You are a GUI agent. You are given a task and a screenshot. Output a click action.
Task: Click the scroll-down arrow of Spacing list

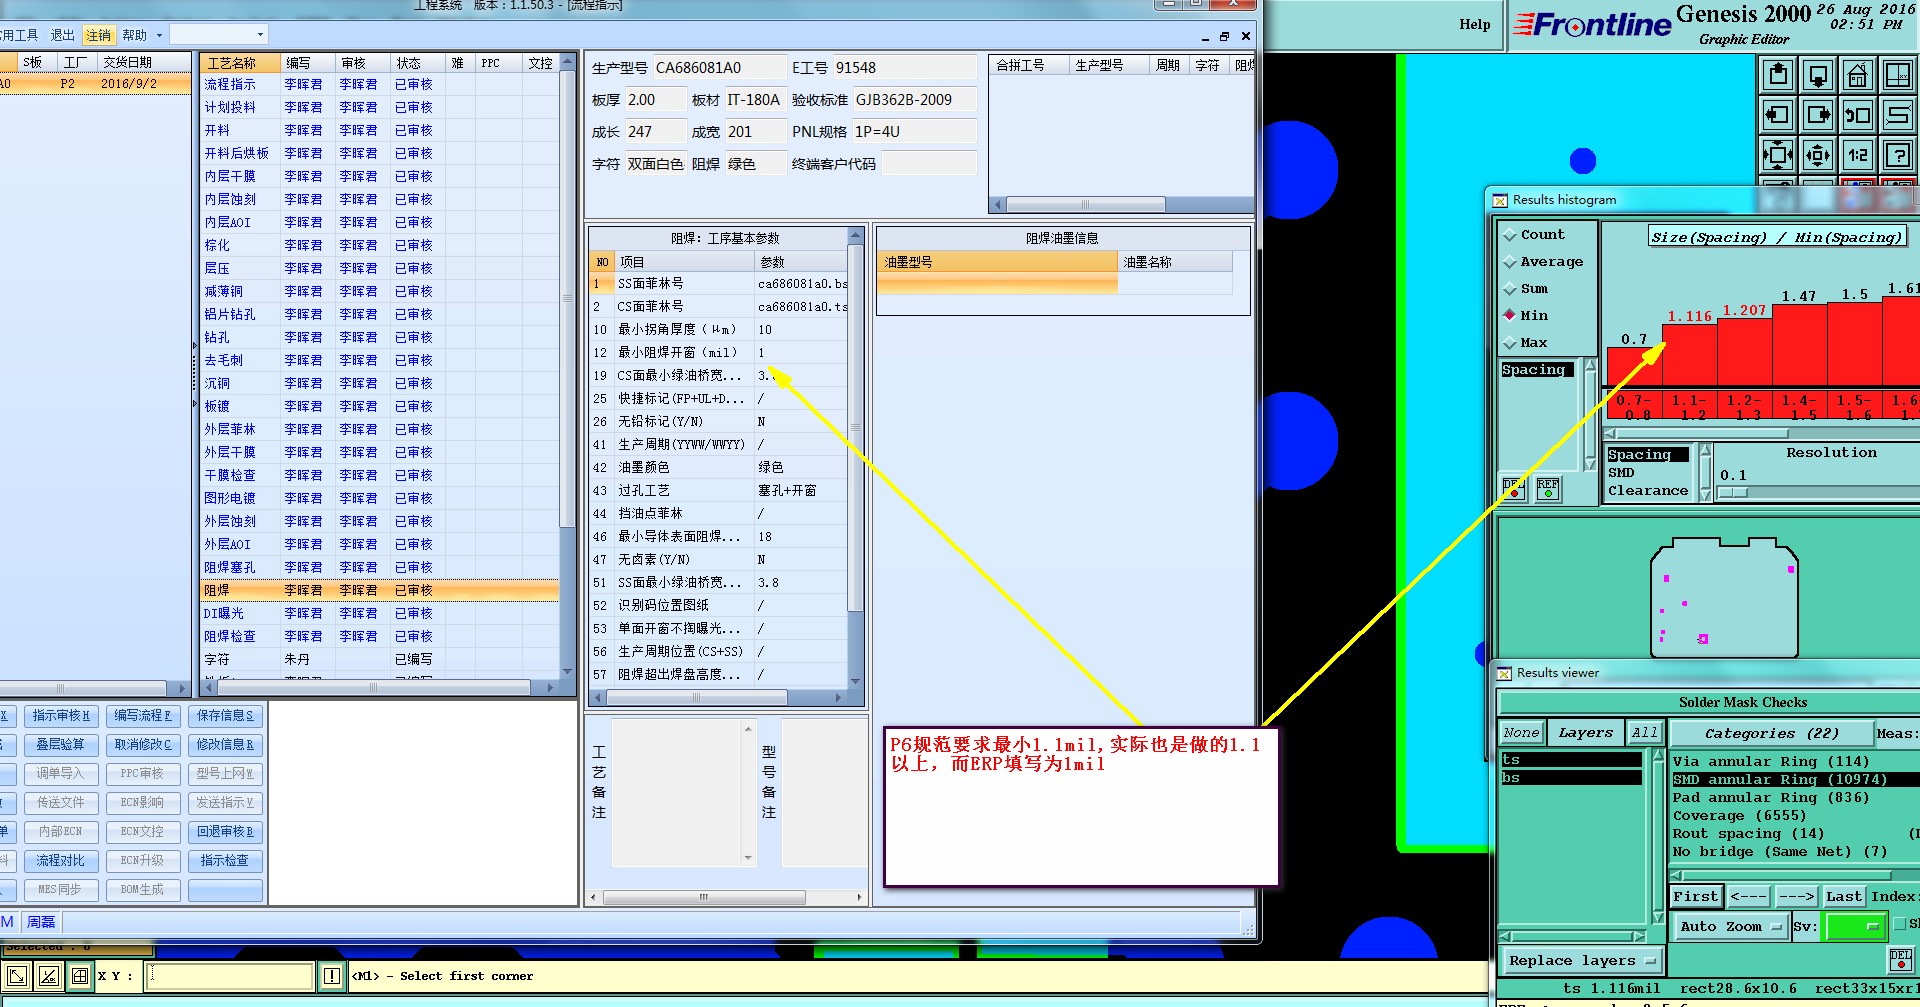pyautogui.click(x=1590, y=464)
